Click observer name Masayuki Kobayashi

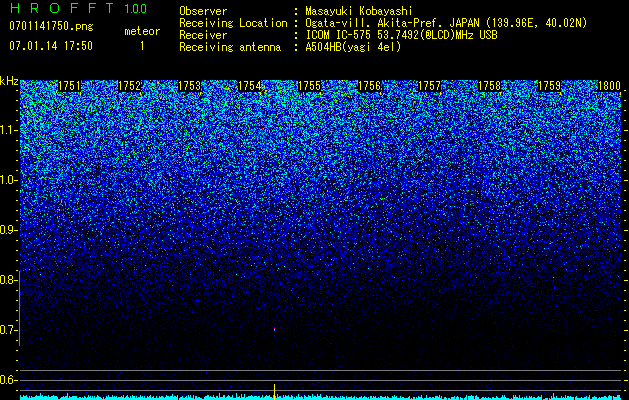tap(358, 11)
